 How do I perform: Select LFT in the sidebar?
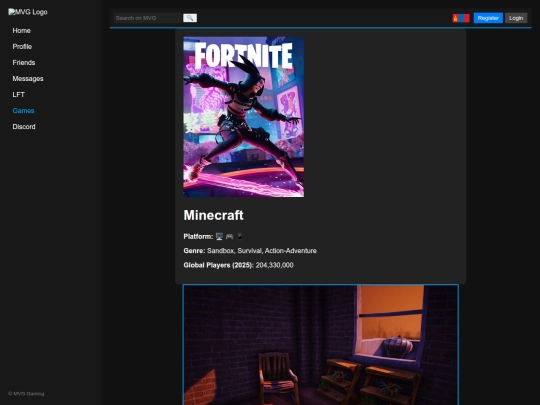(x=19, y=95)
